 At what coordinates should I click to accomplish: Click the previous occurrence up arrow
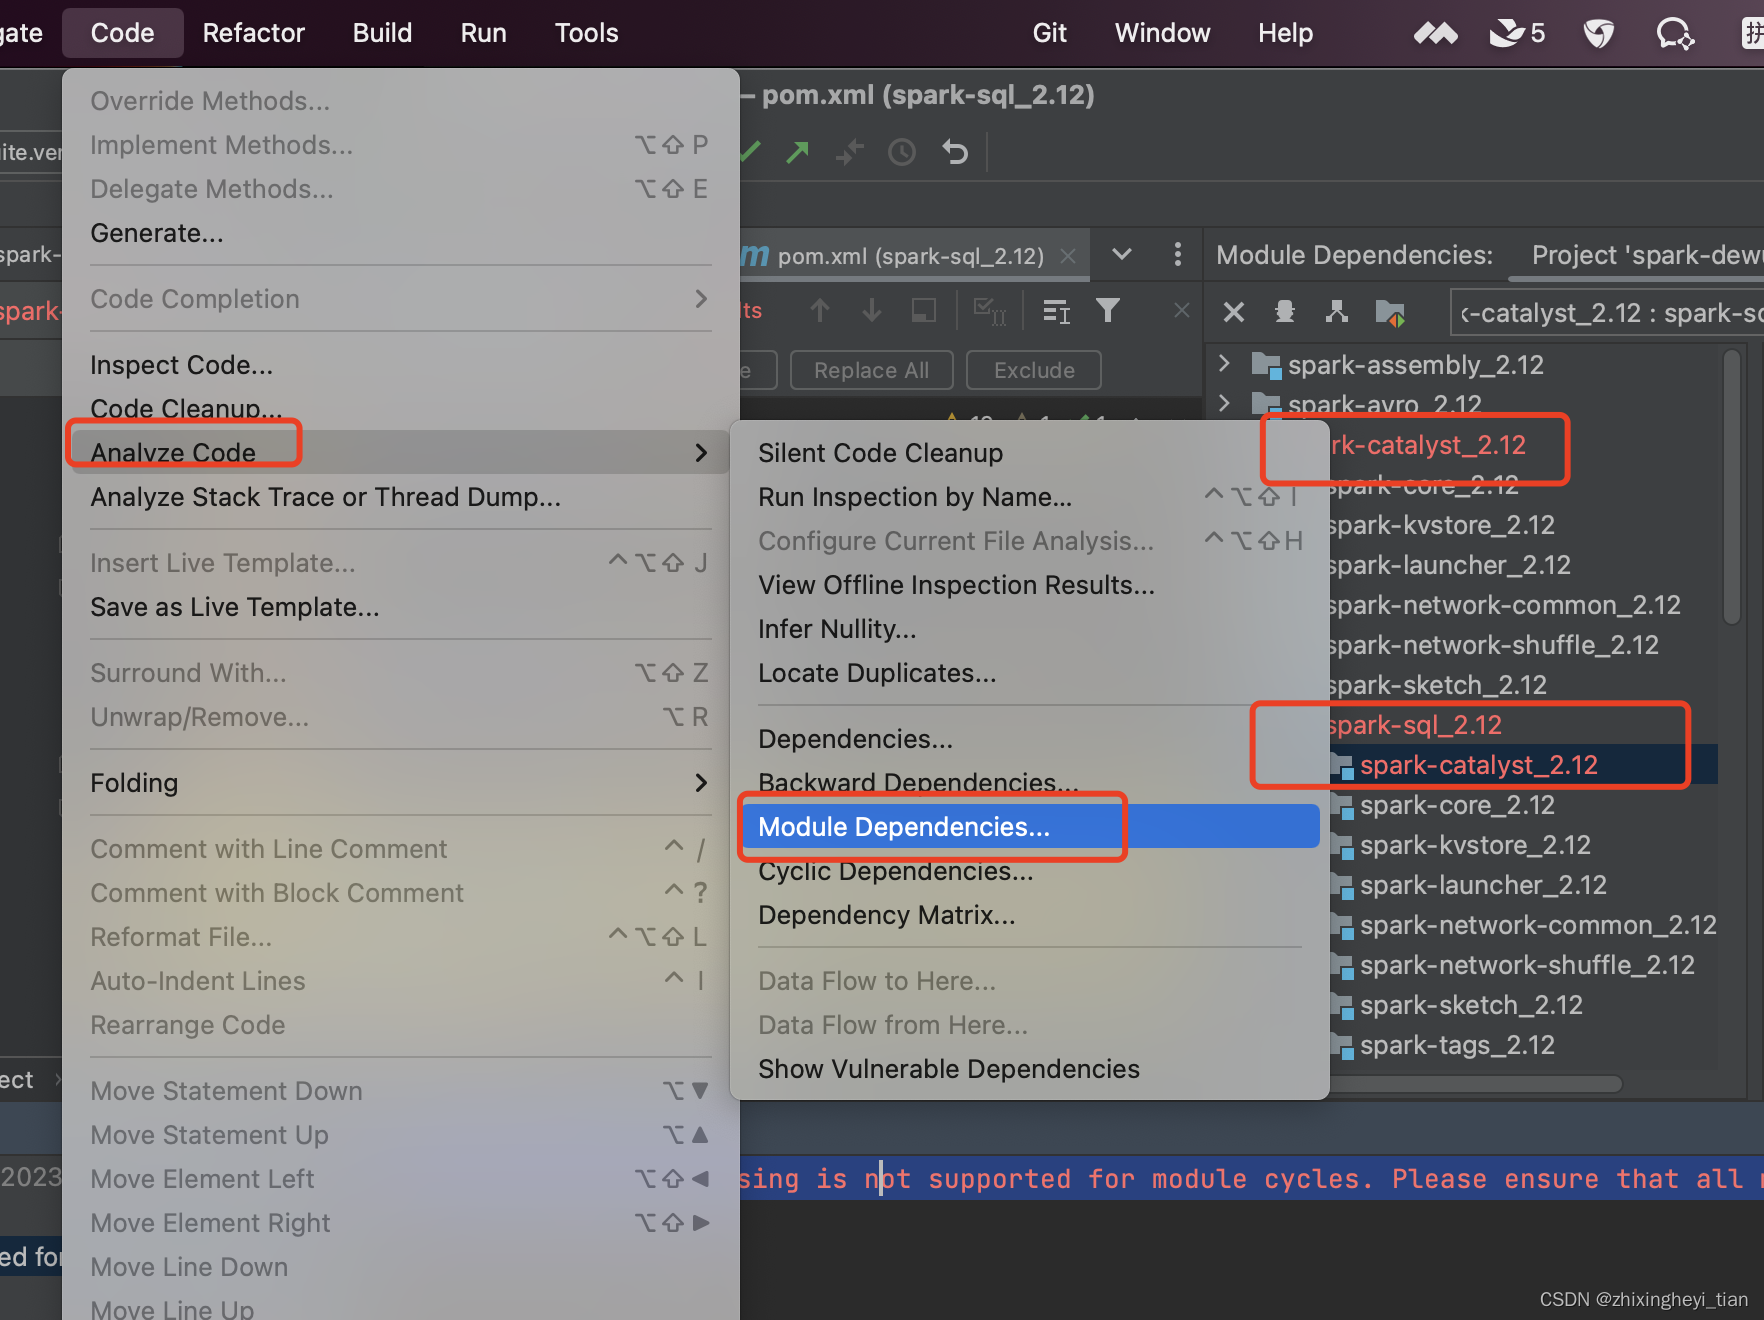pos(819,311)
